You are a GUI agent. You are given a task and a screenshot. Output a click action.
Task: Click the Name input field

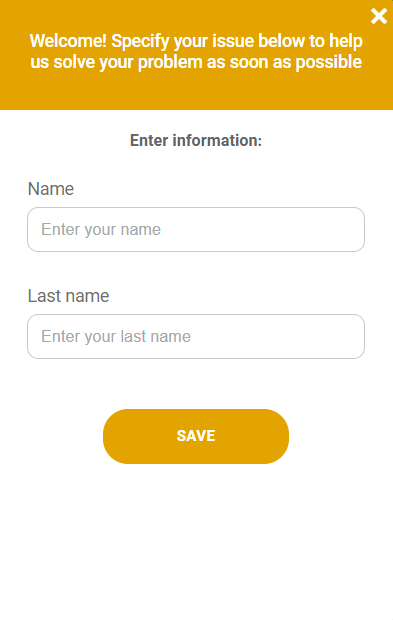pyautogui.click(x=196, y=229)
